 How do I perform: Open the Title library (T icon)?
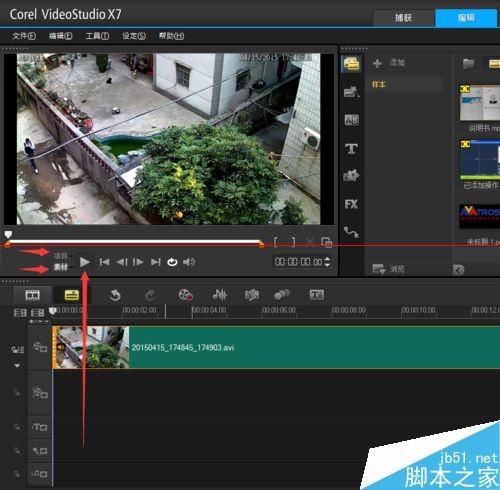tap(351, 149)
